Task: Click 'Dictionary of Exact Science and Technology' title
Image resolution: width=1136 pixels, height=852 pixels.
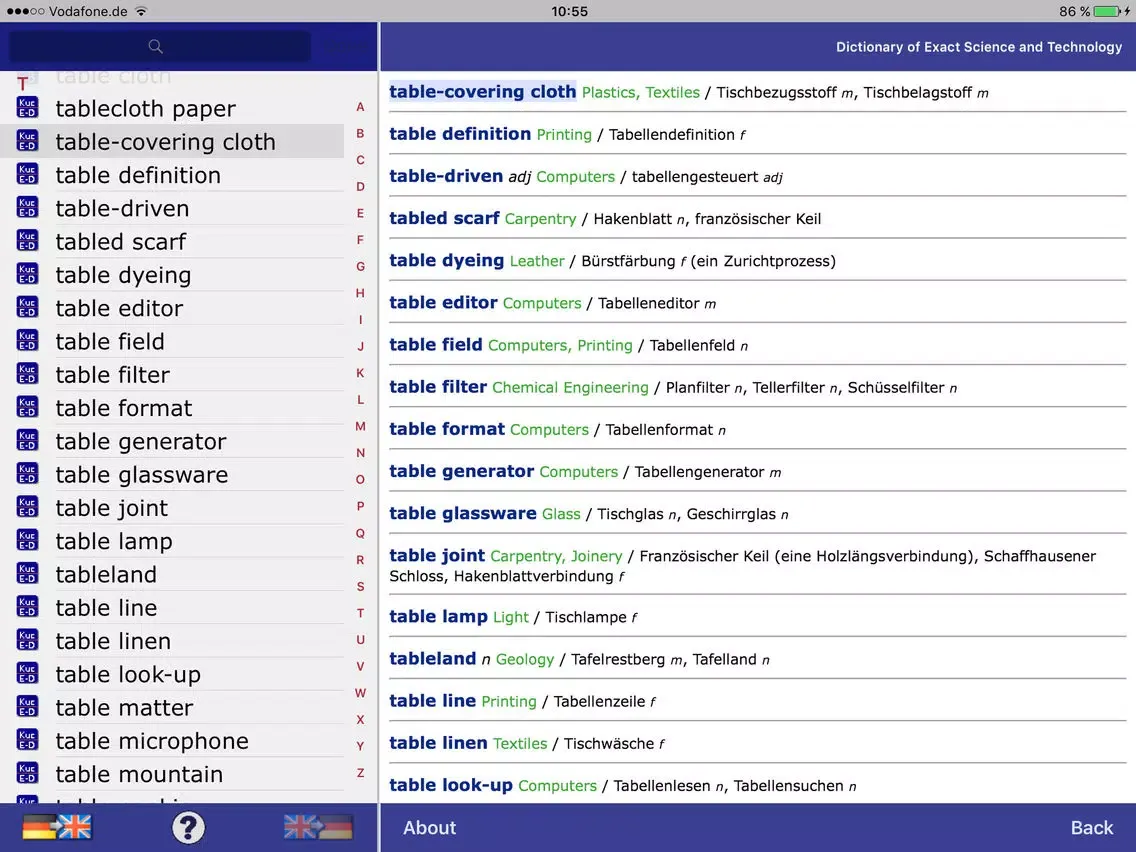Action: (x=979, y=47)
